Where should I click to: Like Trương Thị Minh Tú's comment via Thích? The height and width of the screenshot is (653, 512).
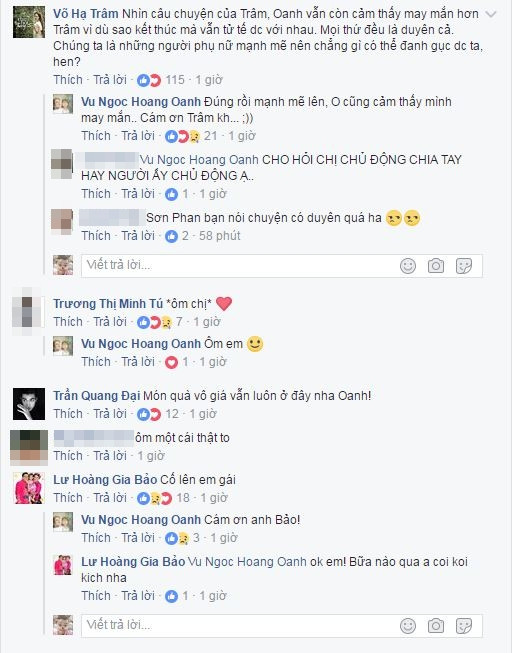[x=68, y=322]
